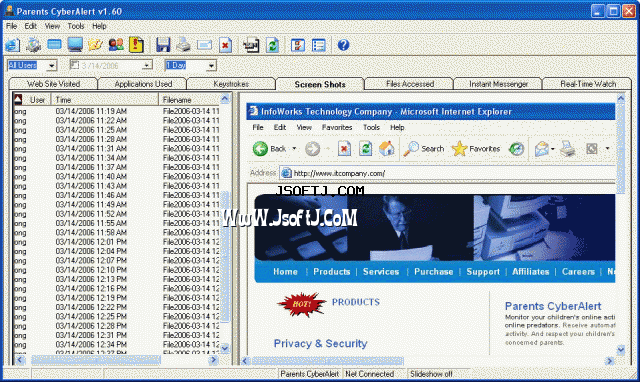
Task: Click the file list scroll down arrow
Action: (225, 348)
